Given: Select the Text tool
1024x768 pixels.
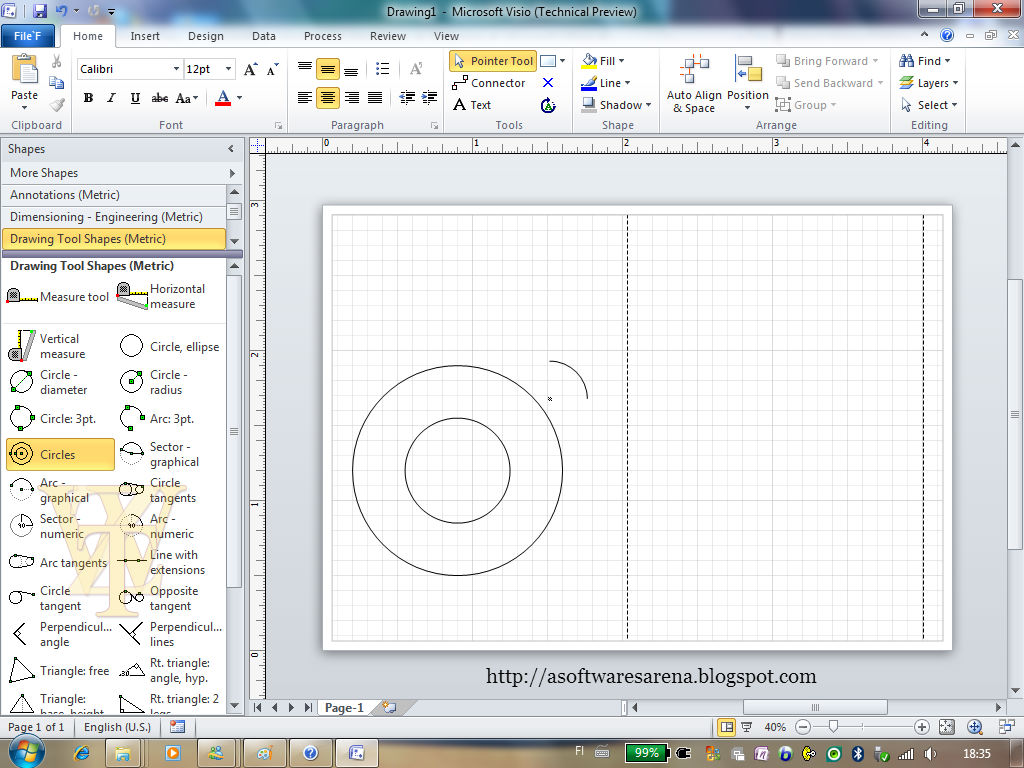Looking at the screenshot, I should pyautogui.click(x=471, y=105).
